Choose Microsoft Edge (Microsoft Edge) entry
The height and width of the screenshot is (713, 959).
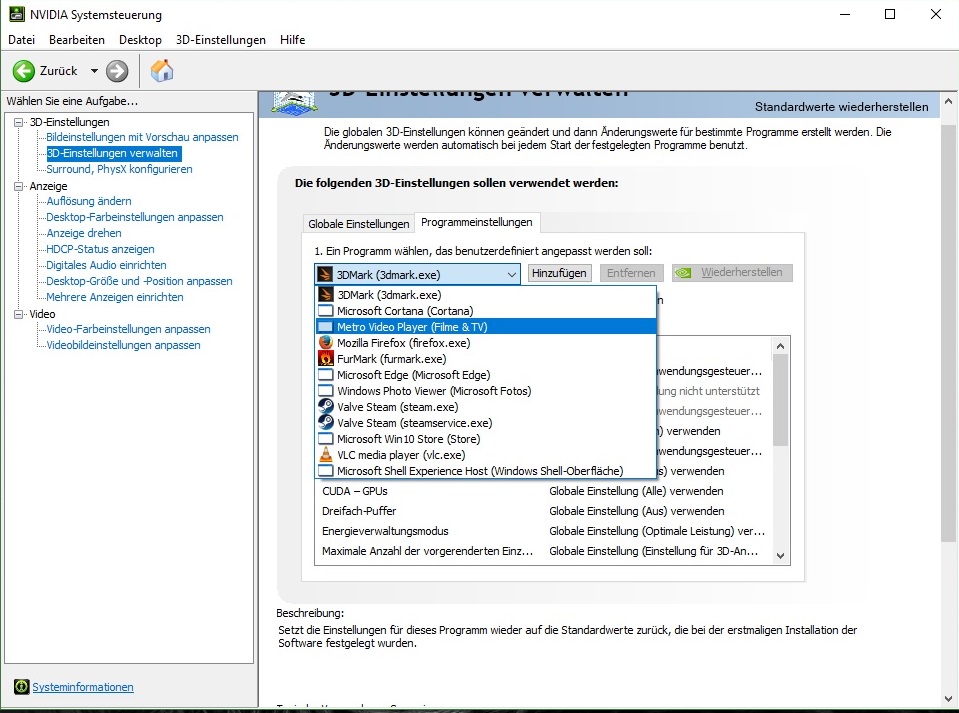[486, 375]
